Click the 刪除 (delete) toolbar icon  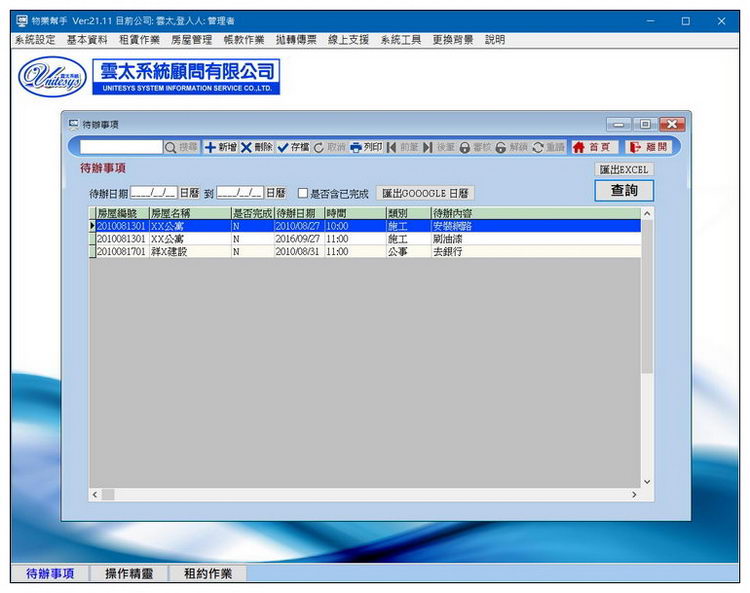(x=247, y=147)
